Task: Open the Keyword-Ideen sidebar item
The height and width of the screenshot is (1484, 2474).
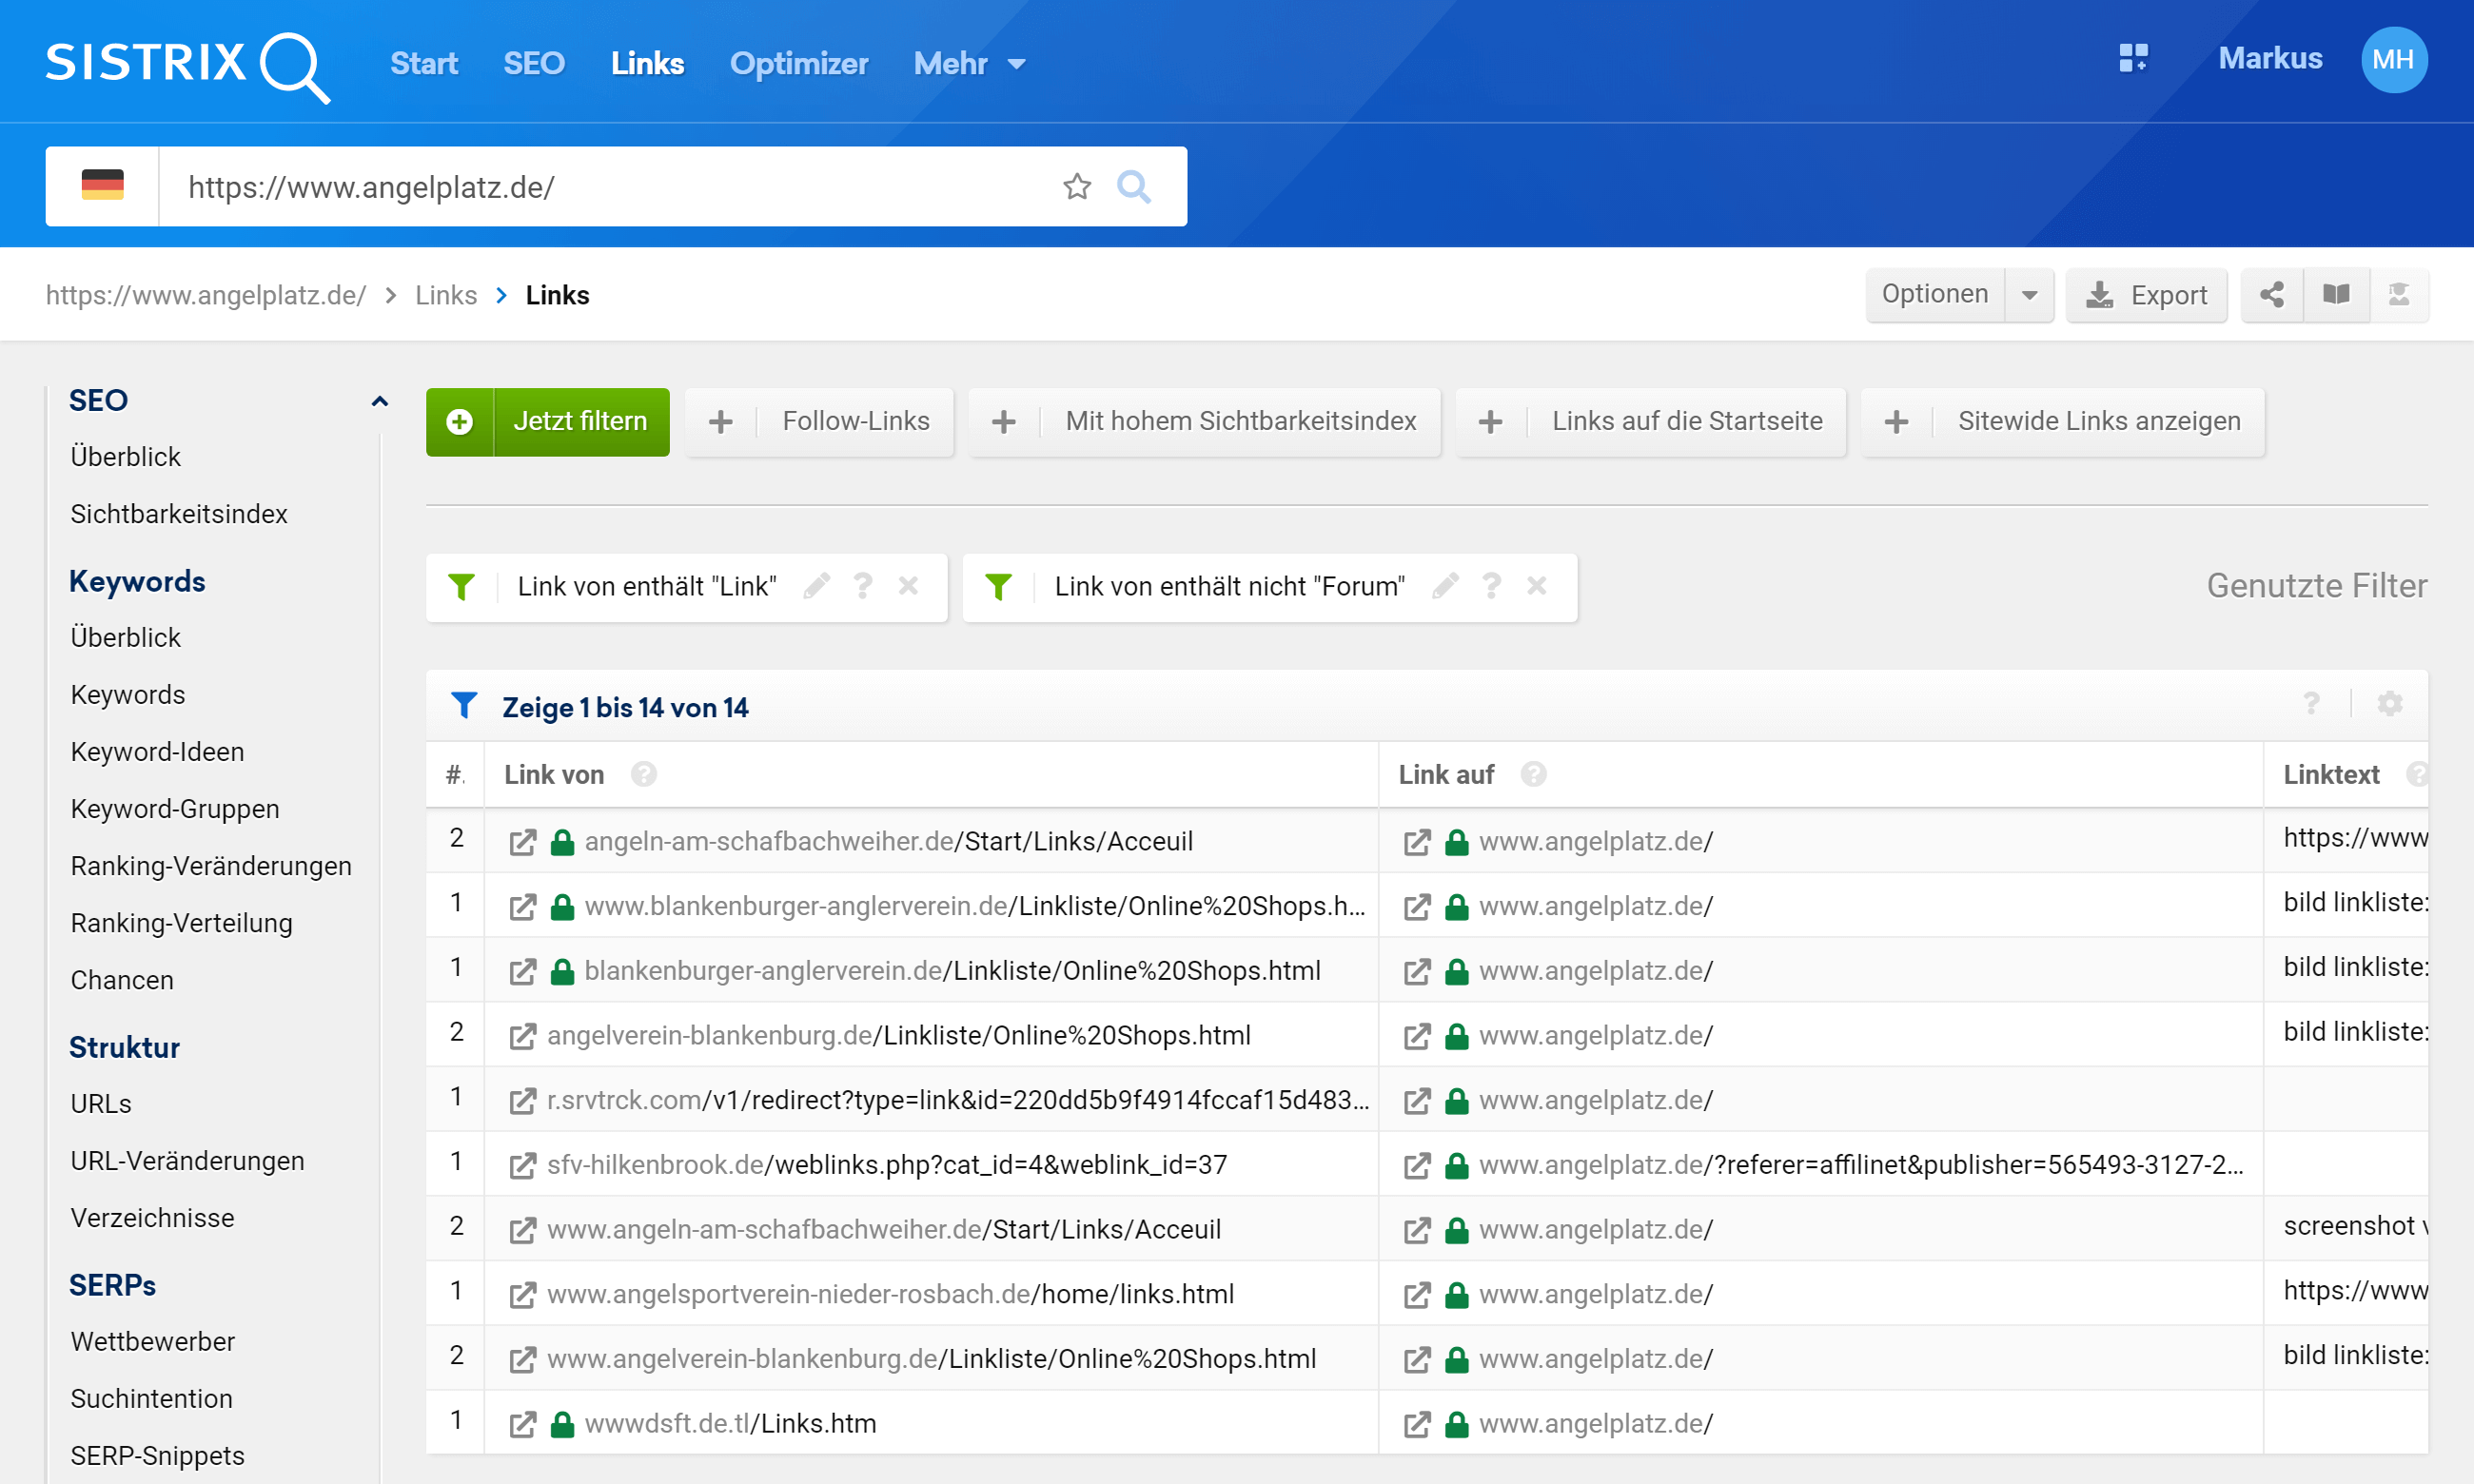Action: pos(157,751)
